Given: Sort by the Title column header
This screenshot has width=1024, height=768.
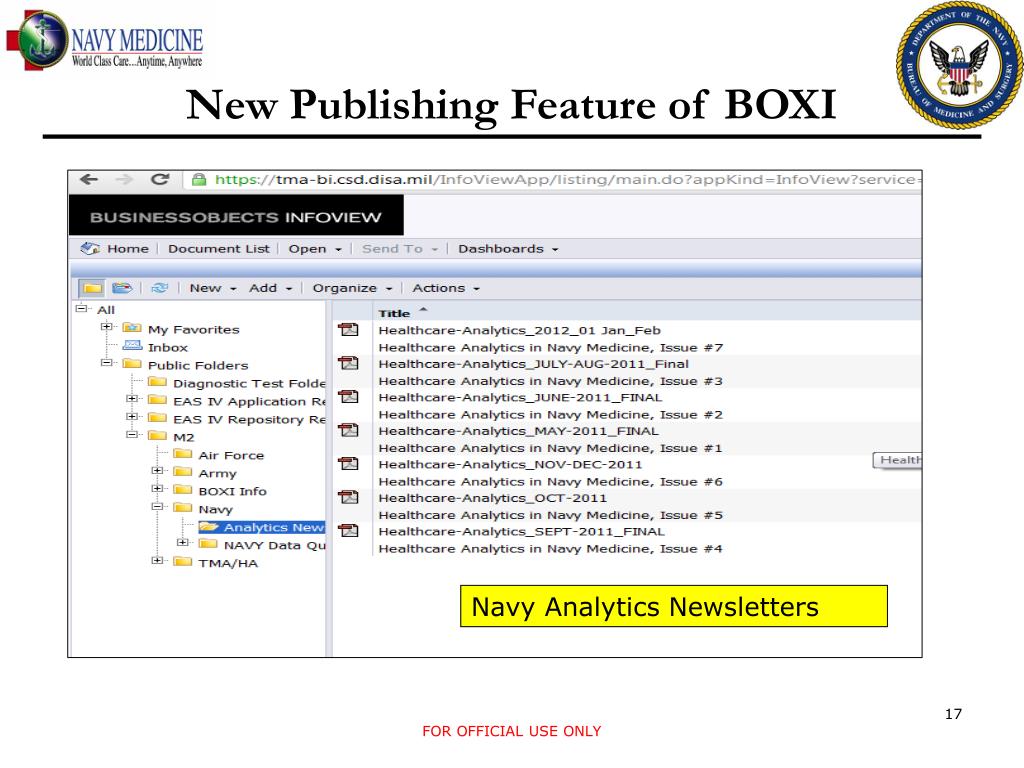Looking at the screenshot, I should pos(394,313).
